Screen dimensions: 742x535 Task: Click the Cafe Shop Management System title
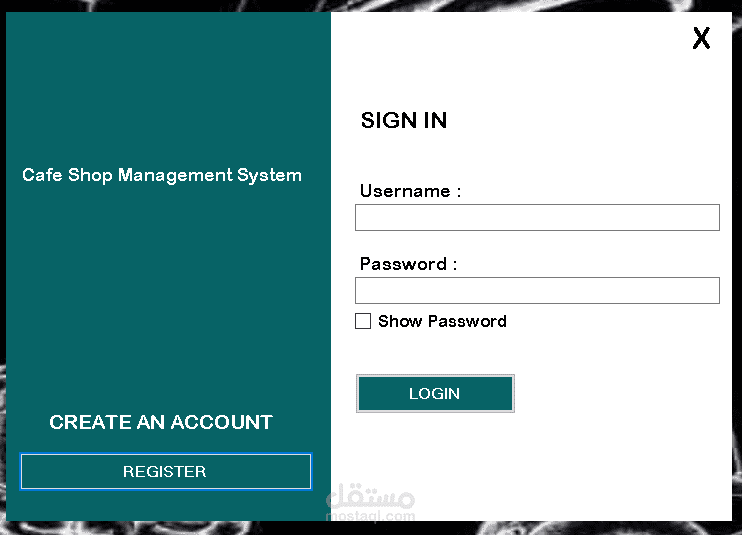point(162,175)
